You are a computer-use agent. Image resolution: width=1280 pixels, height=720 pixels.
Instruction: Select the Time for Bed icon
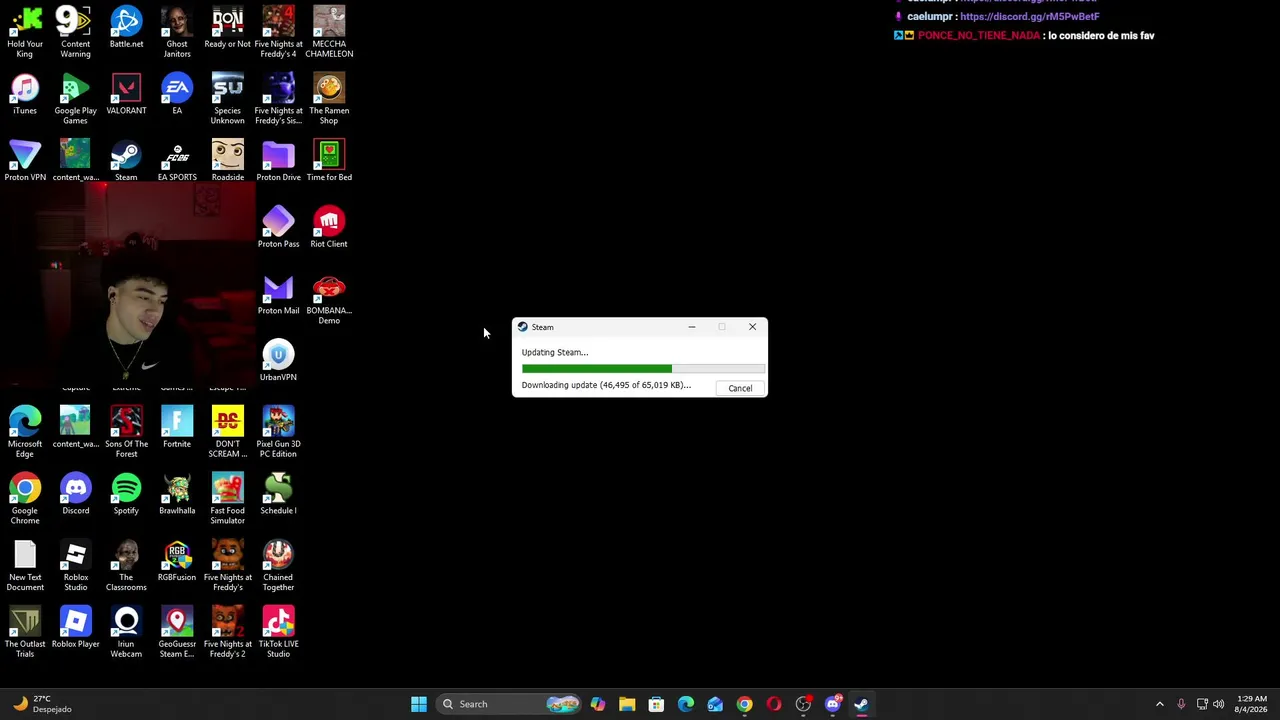click(x=329, y=161)
